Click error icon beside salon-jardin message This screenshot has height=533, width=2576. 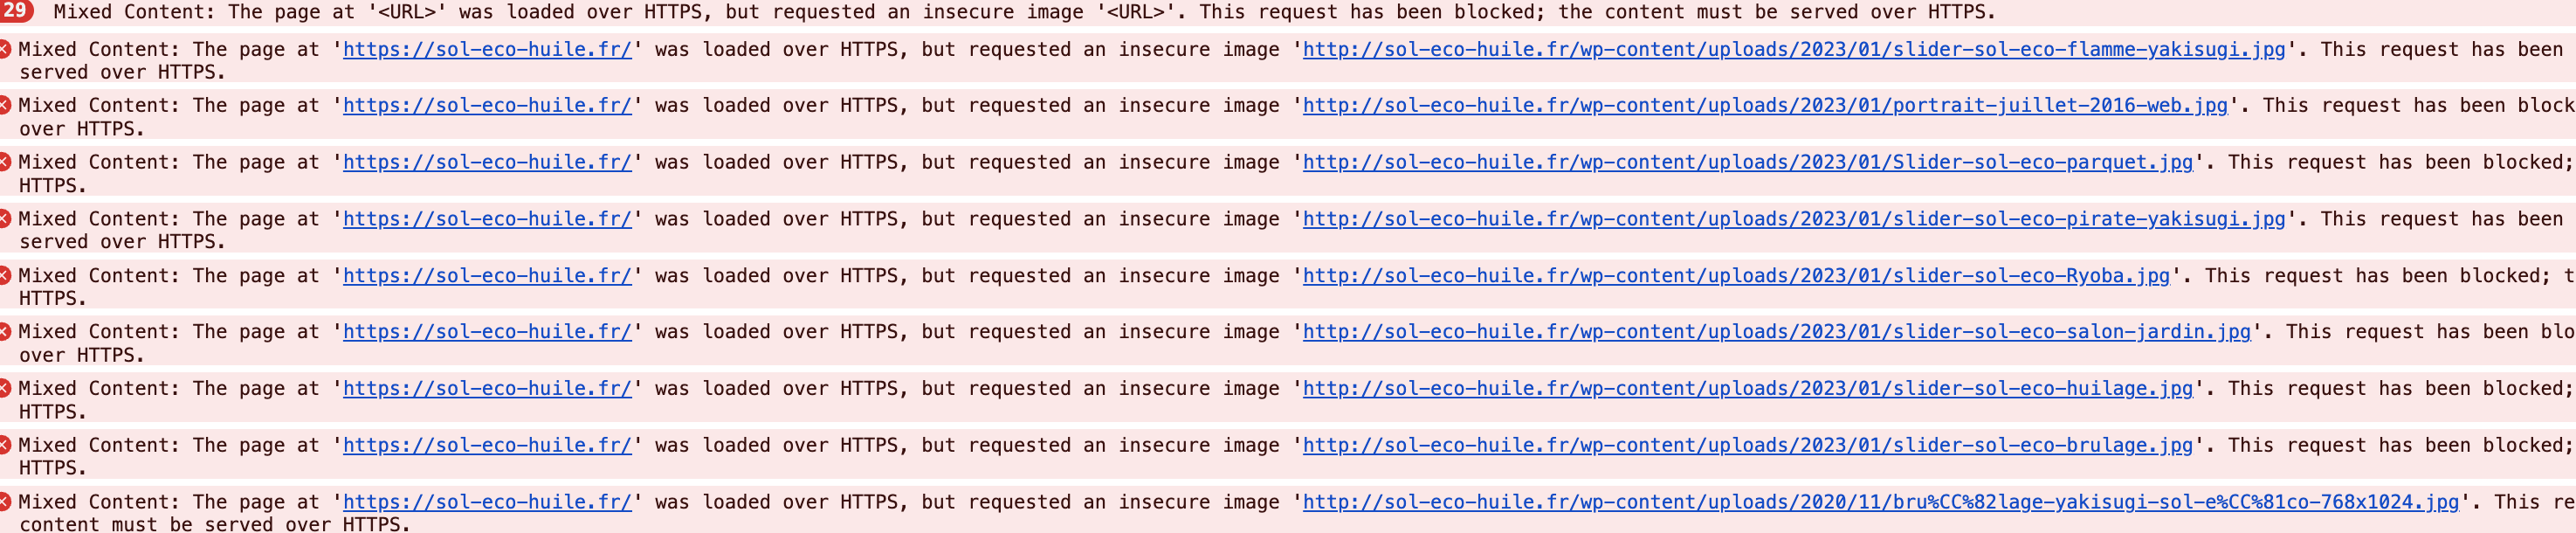(x=4, y=331)
